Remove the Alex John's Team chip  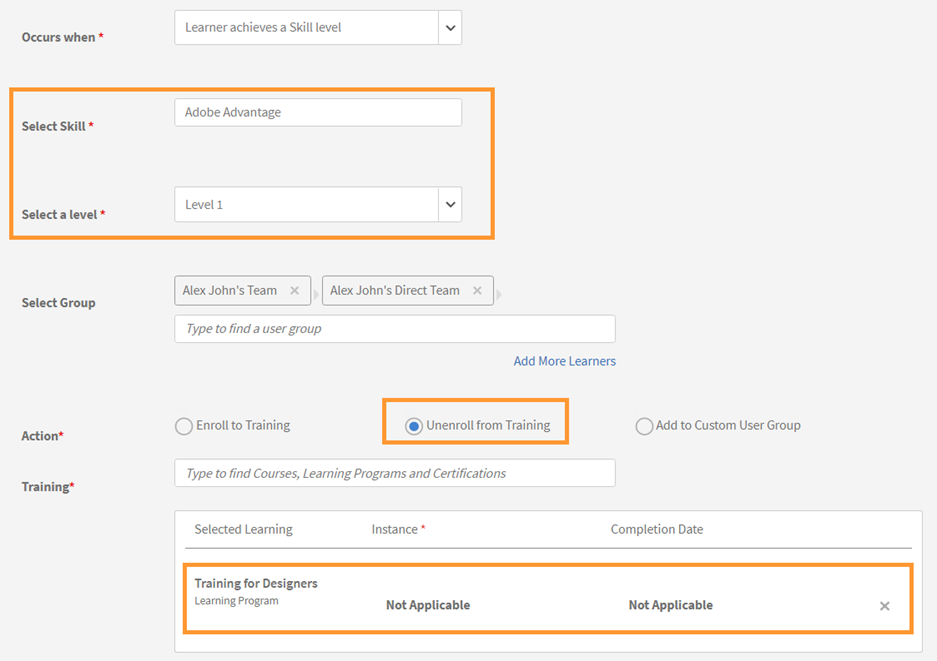pyautogui.click(x=294, y=291)
